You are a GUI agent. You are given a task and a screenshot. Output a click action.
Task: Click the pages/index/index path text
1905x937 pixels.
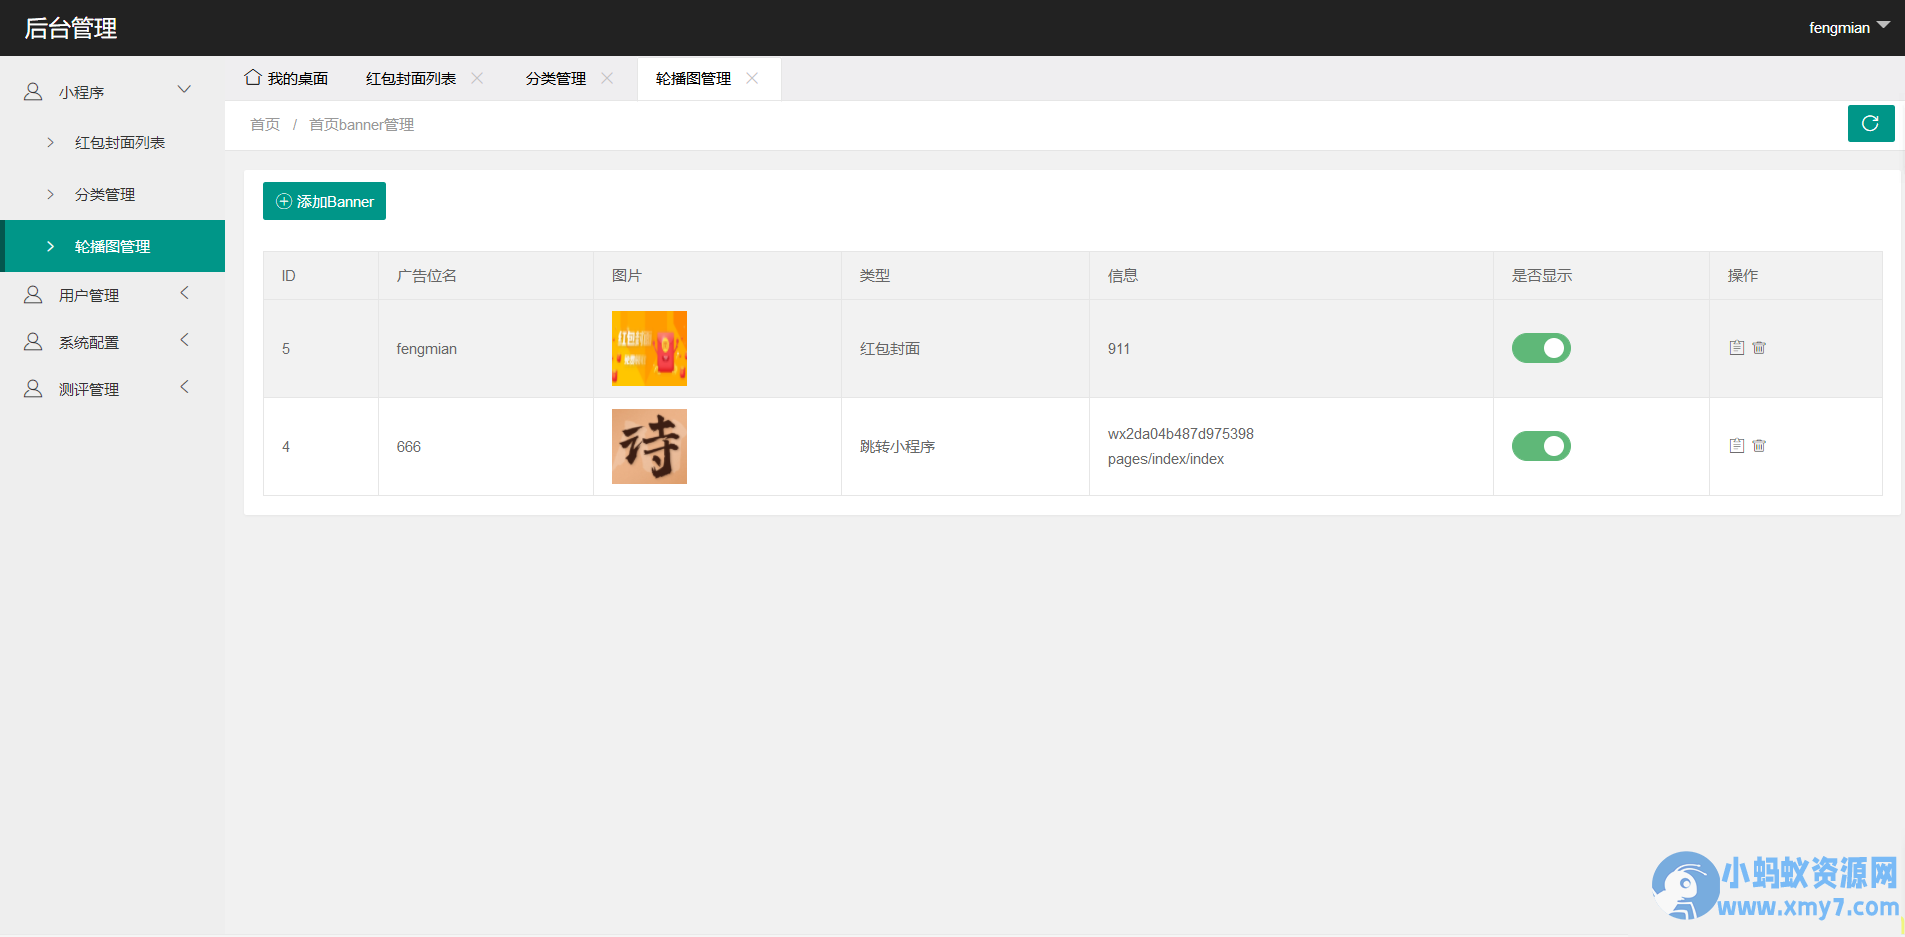tap(1166, 459)
